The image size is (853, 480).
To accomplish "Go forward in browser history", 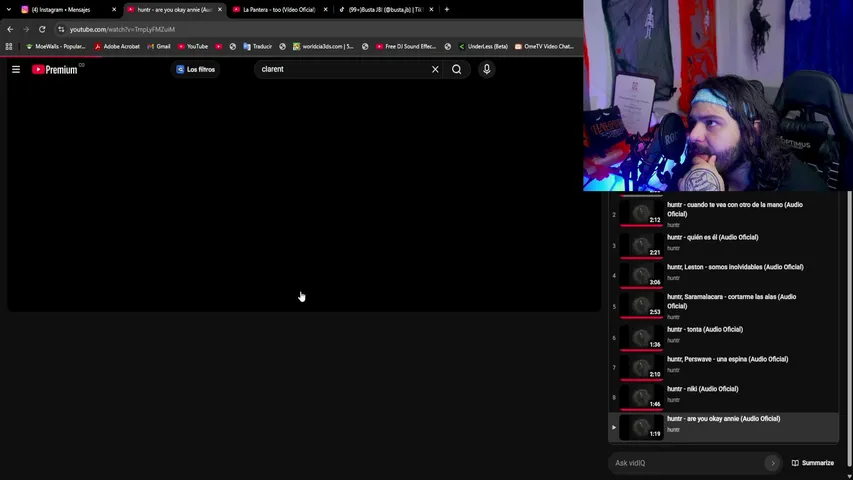I will (x=26, y=29).
